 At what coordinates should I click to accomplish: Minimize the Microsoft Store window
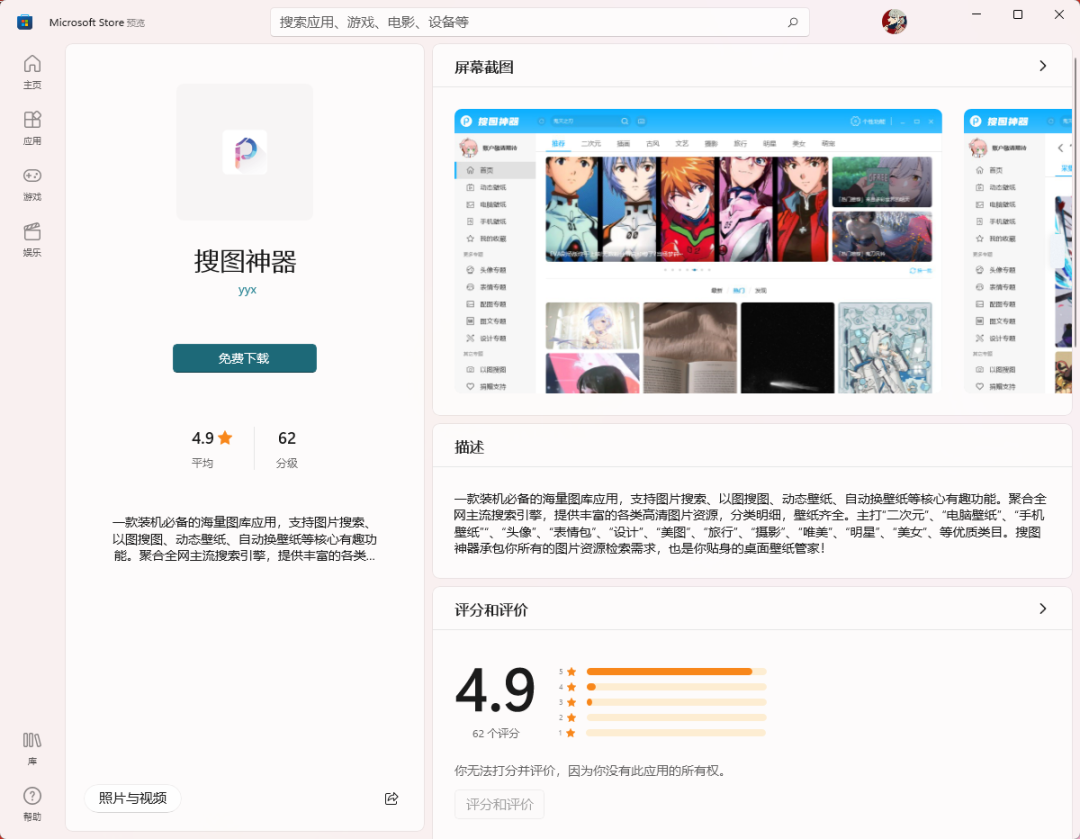point(976,14)
